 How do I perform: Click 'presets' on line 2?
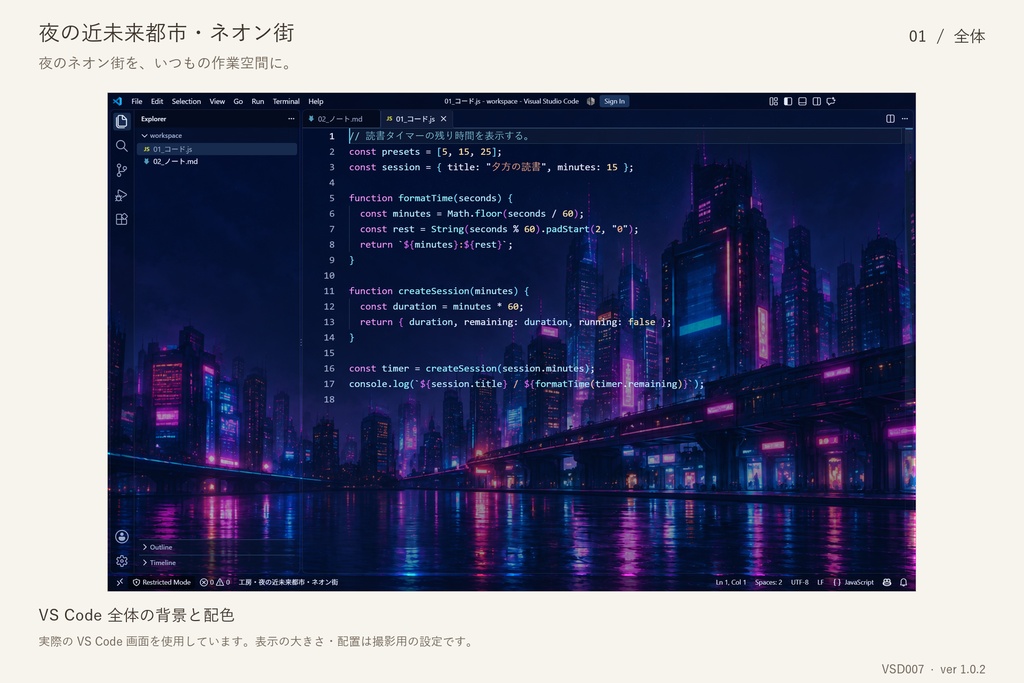click(x=400, y=151)
